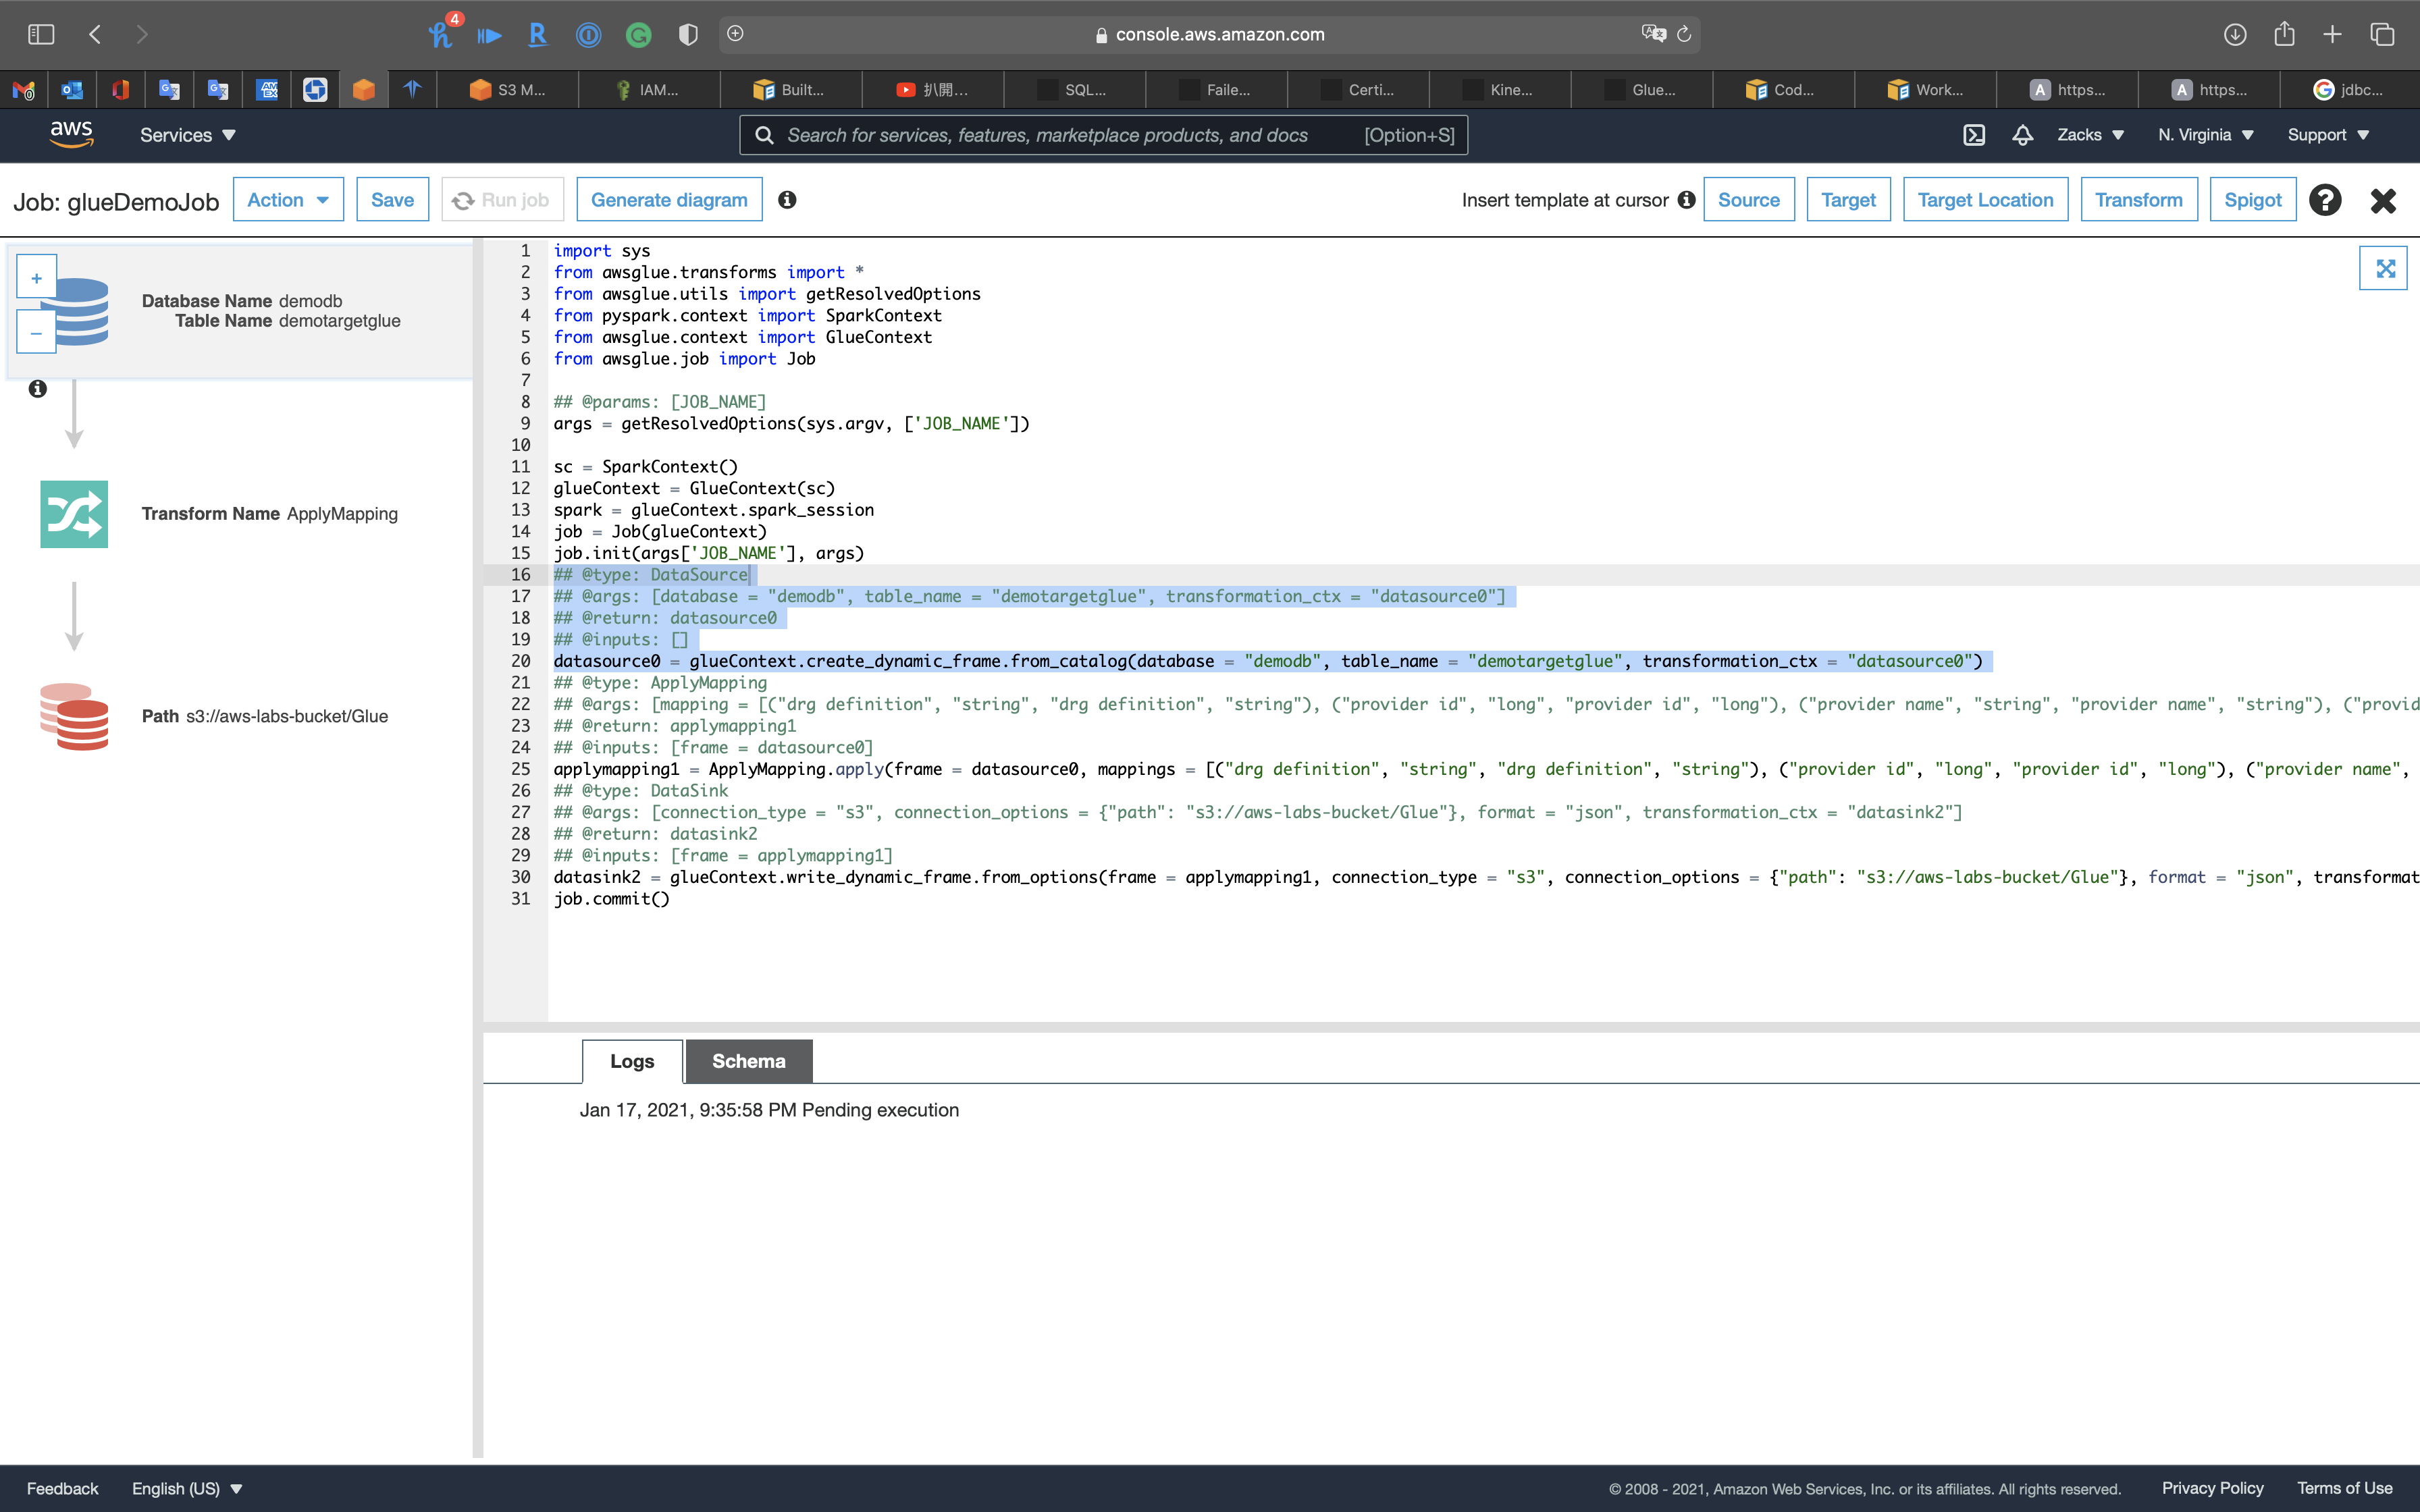Zoom in the diagram with plus button

coord(37,279)
